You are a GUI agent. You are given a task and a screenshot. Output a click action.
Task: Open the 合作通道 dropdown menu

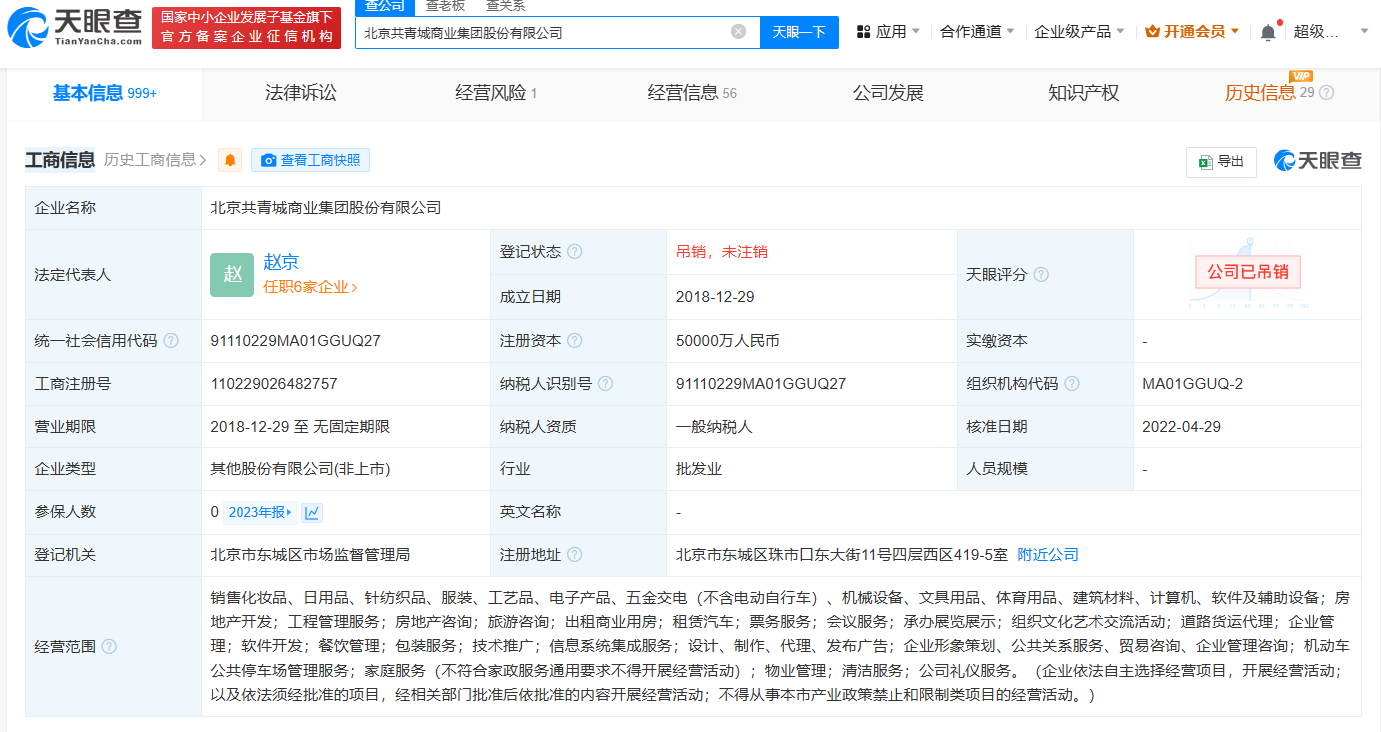coord(977,32)
